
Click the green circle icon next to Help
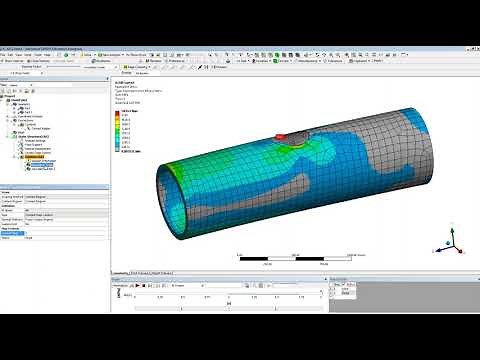66,55
